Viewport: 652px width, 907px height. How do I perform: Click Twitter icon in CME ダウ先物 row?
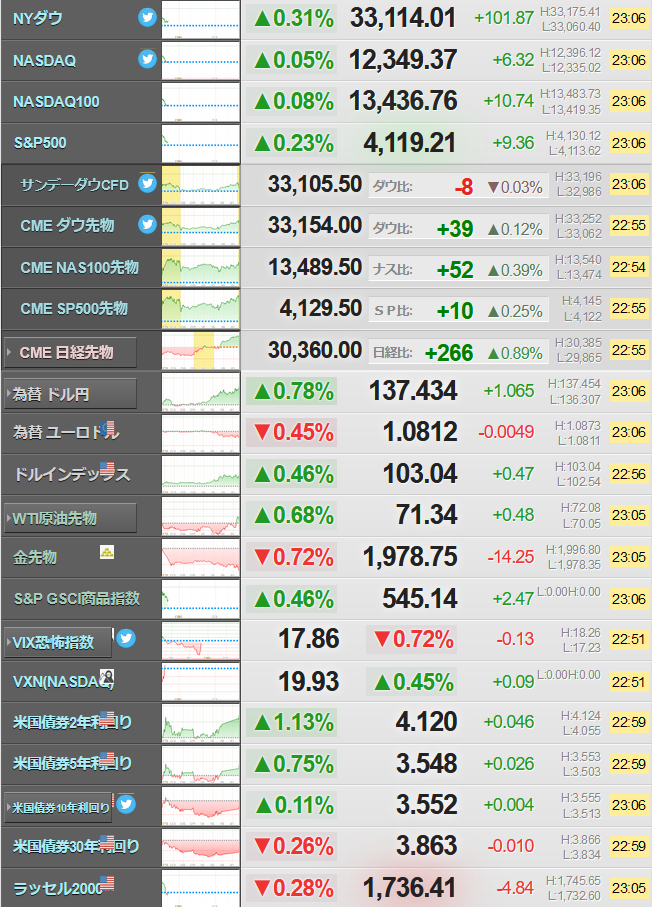pos(148,224)
